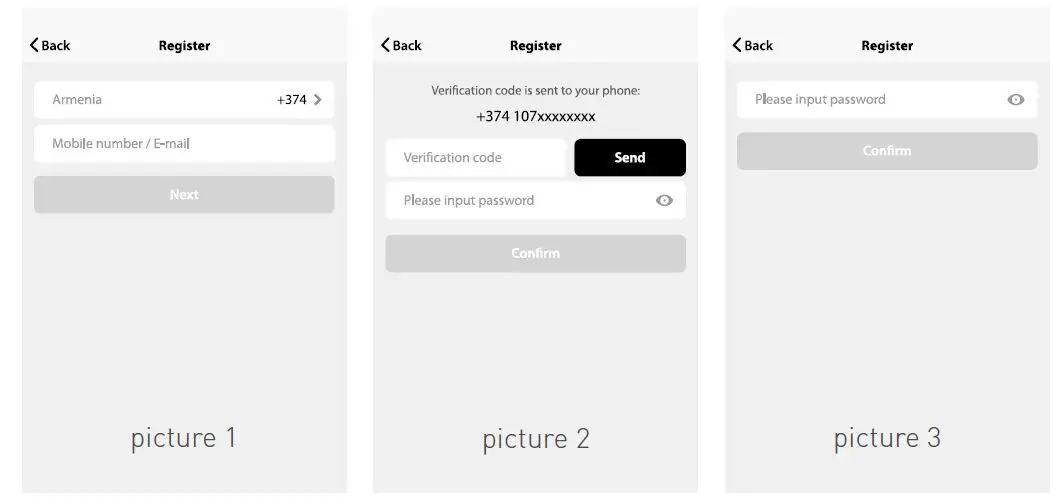Viewport: 1062px width, 504px height.
Task: Tap the Confirm button in picture 3
Action: [x=887, y=151]
